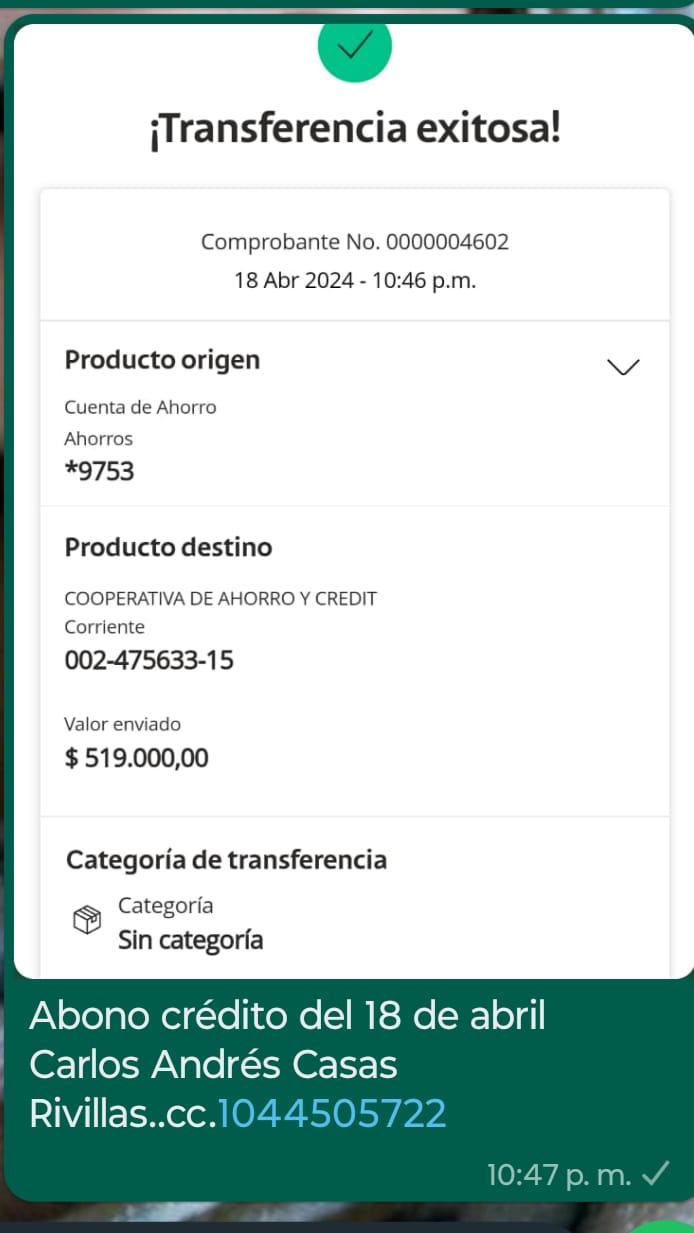
Task: Click the Producto destino heading
Action: click(168, 547)
